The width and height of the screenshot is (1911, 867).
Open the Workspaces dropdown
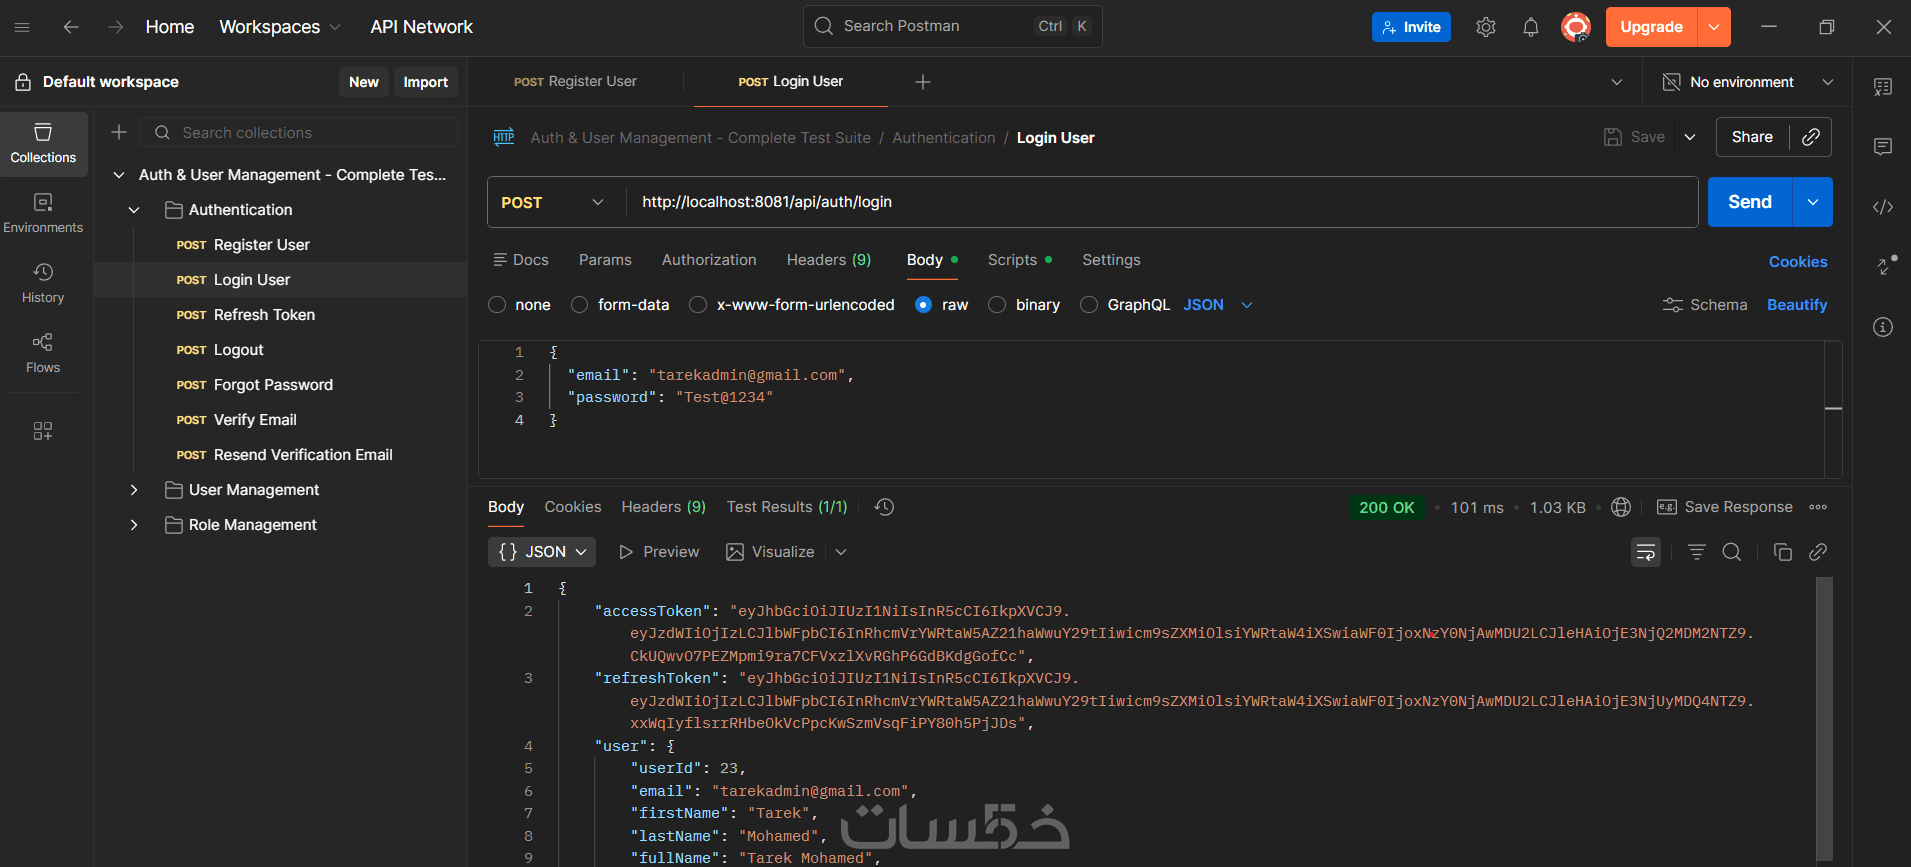(280, 27)
